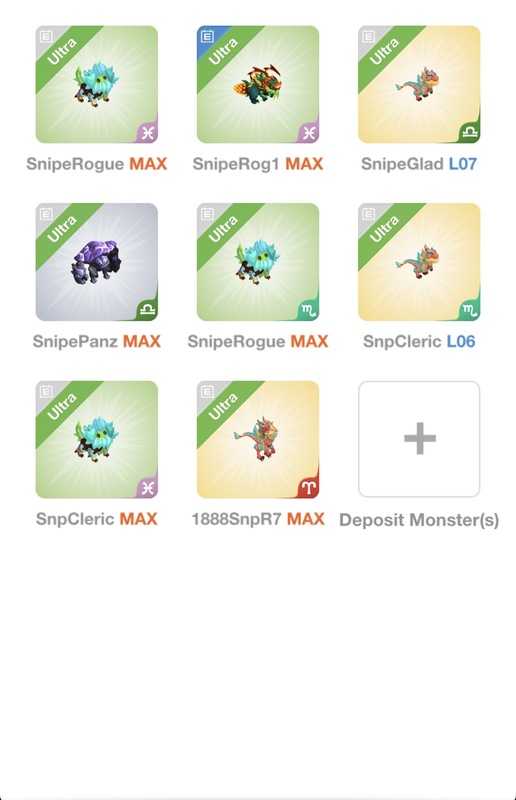This screenshot has height=800, width=516.
Task: Click the note icon on SnpCleric MAX card
Action: 46,391
